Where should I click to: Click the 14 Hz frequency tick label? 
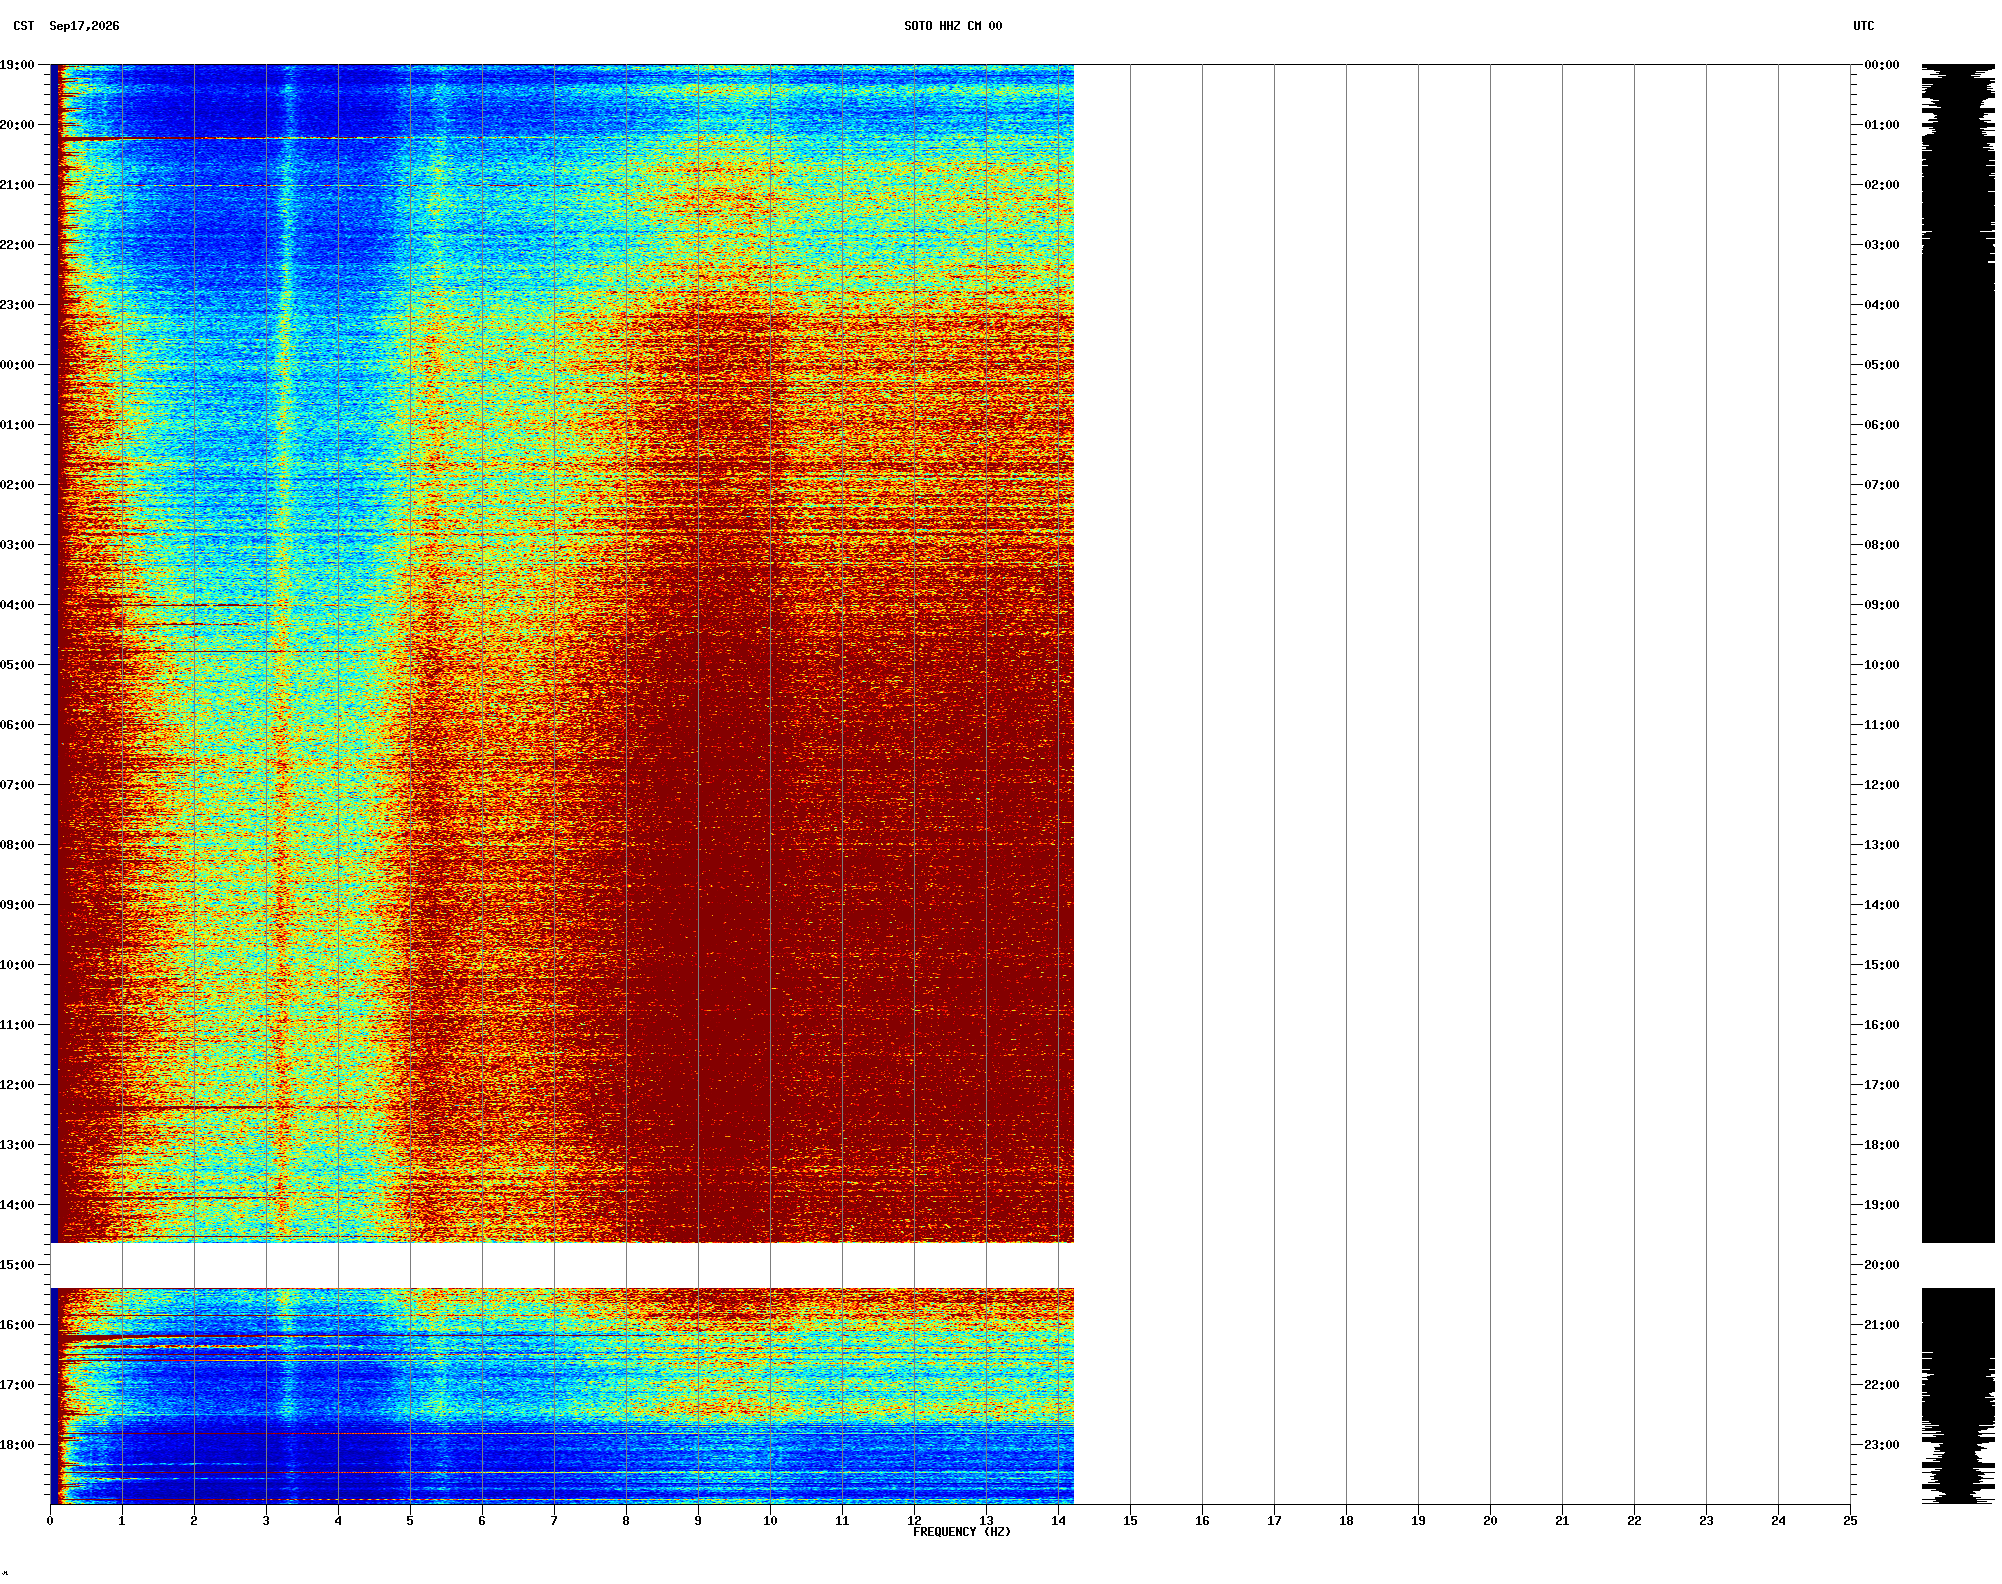1058,1521
